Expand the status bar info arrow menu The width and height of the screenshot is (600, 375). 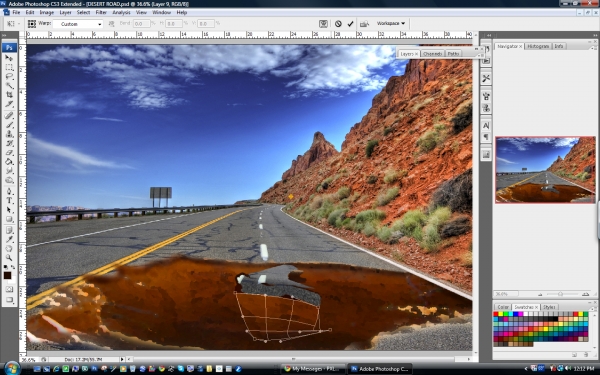point(122,359)
